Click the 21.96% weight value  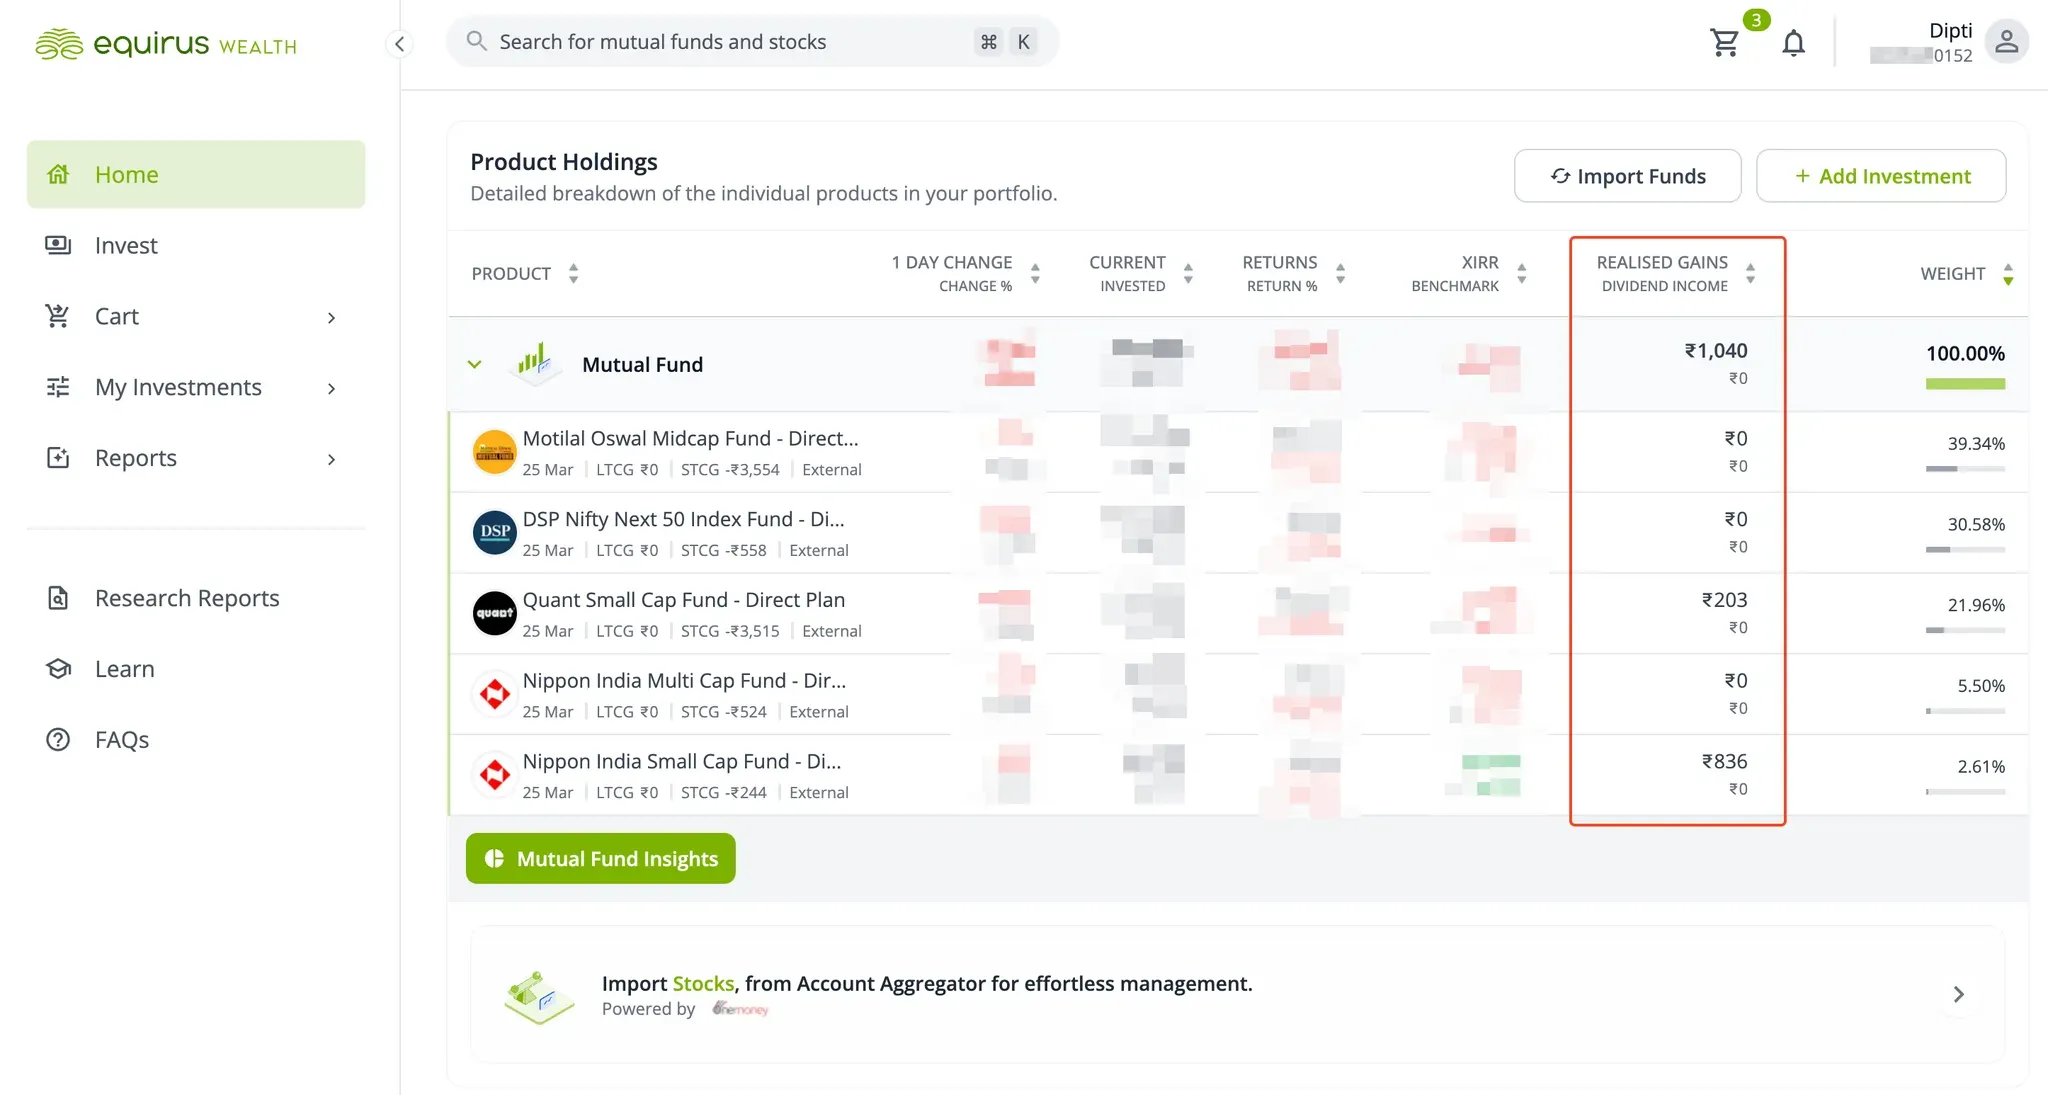point(1976,605)
